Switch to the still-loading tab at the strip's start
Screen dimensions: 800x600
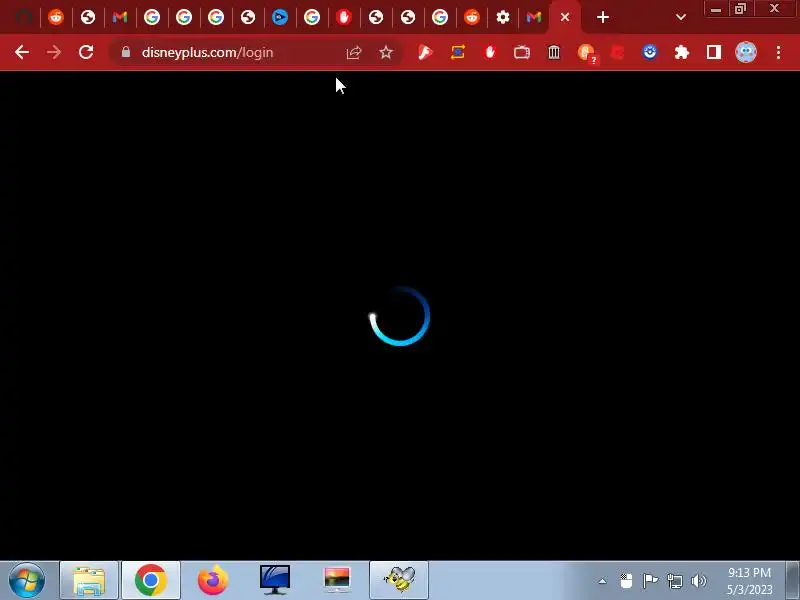coord(24,17)
